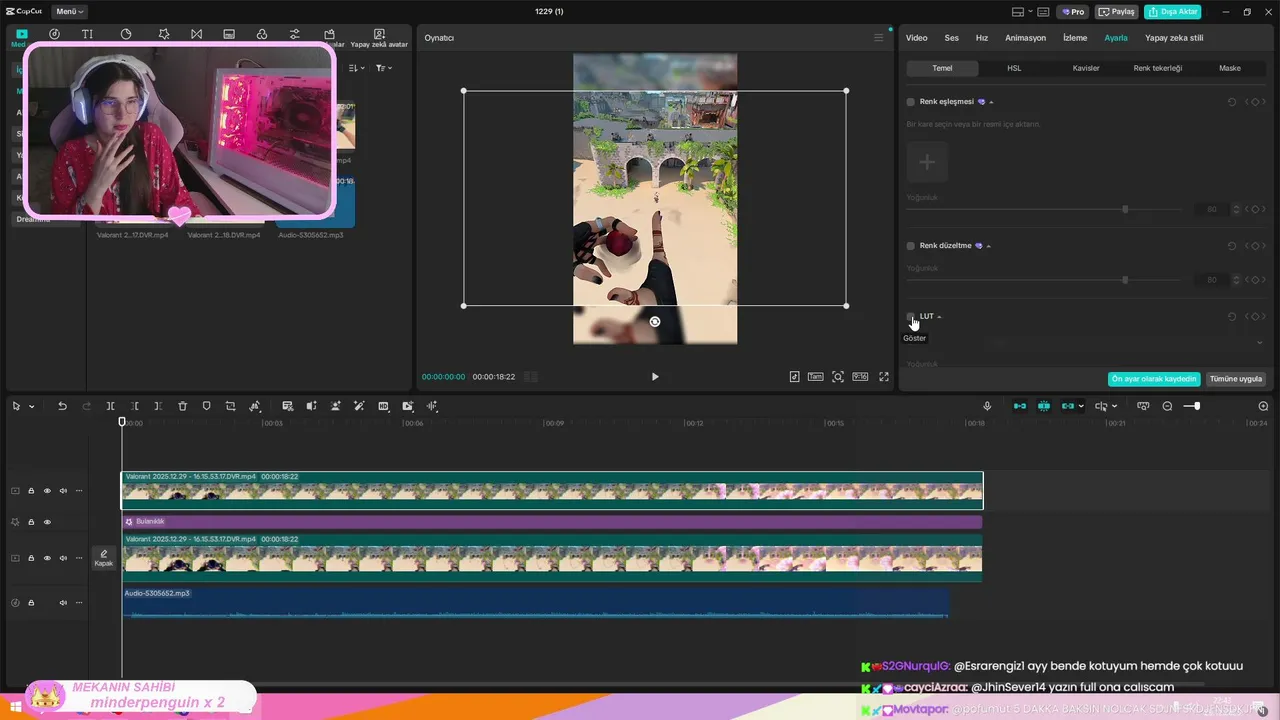The height and width of the screenshot is (720, 1280).
Task: Click the Renk eşleşmesi Yoğunluk slider handle
Action: coord(1125,210)
